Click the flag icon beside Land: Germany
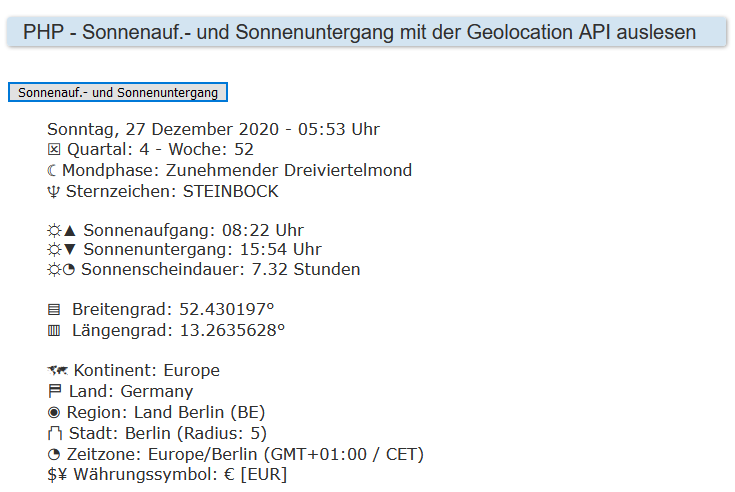735x492 pixels. (x=54, y=392)
